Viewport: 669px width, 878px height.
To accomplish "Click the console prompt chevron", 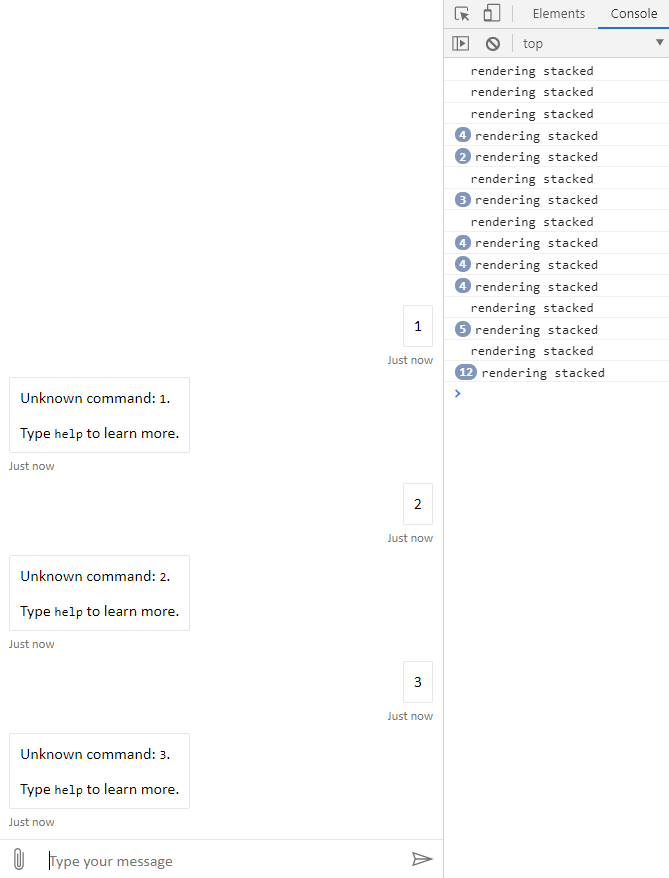I will click(458, 393).
